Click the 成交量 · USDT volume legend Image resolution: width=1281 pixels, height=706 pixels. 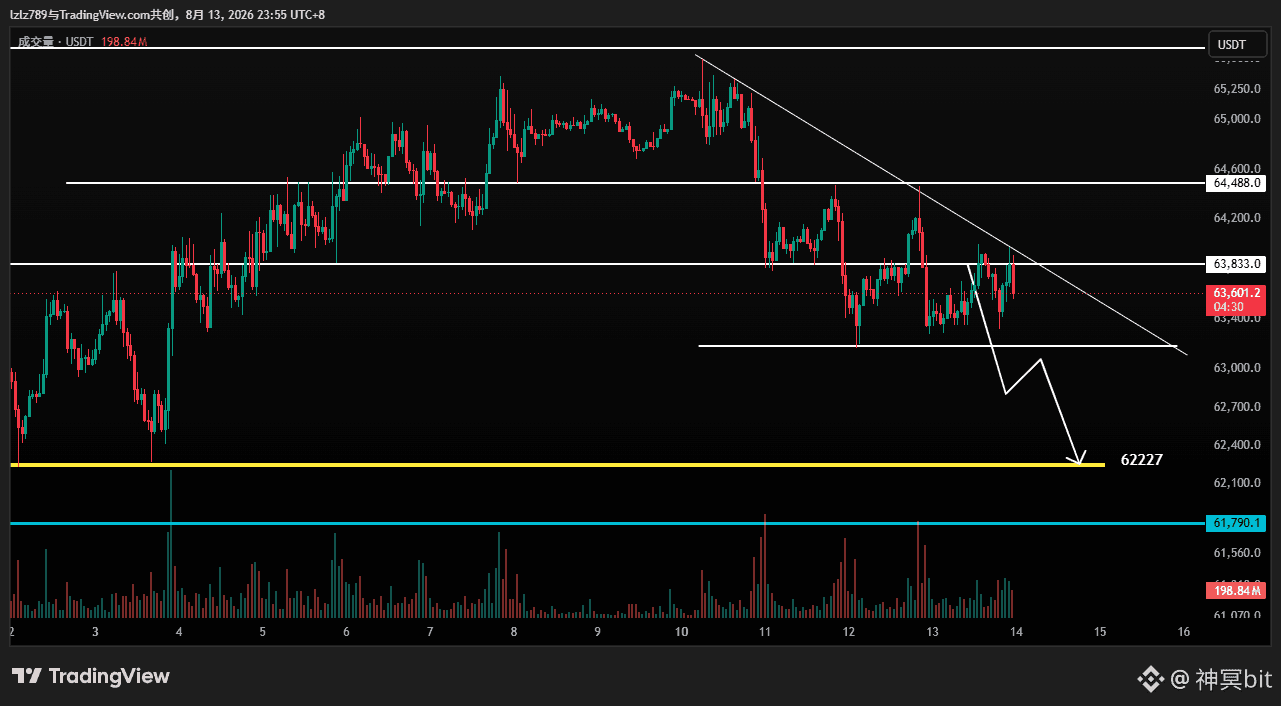tap(83, 42)
